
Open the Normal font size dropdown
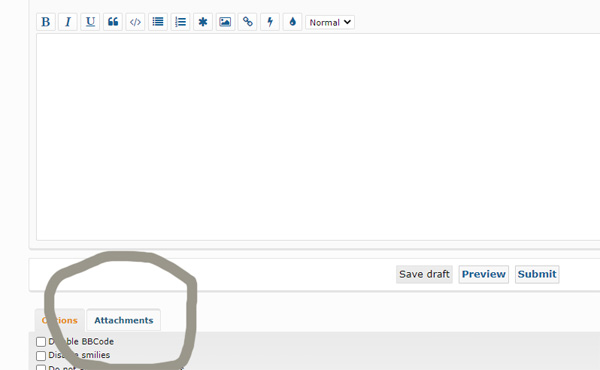pos(330,22)
